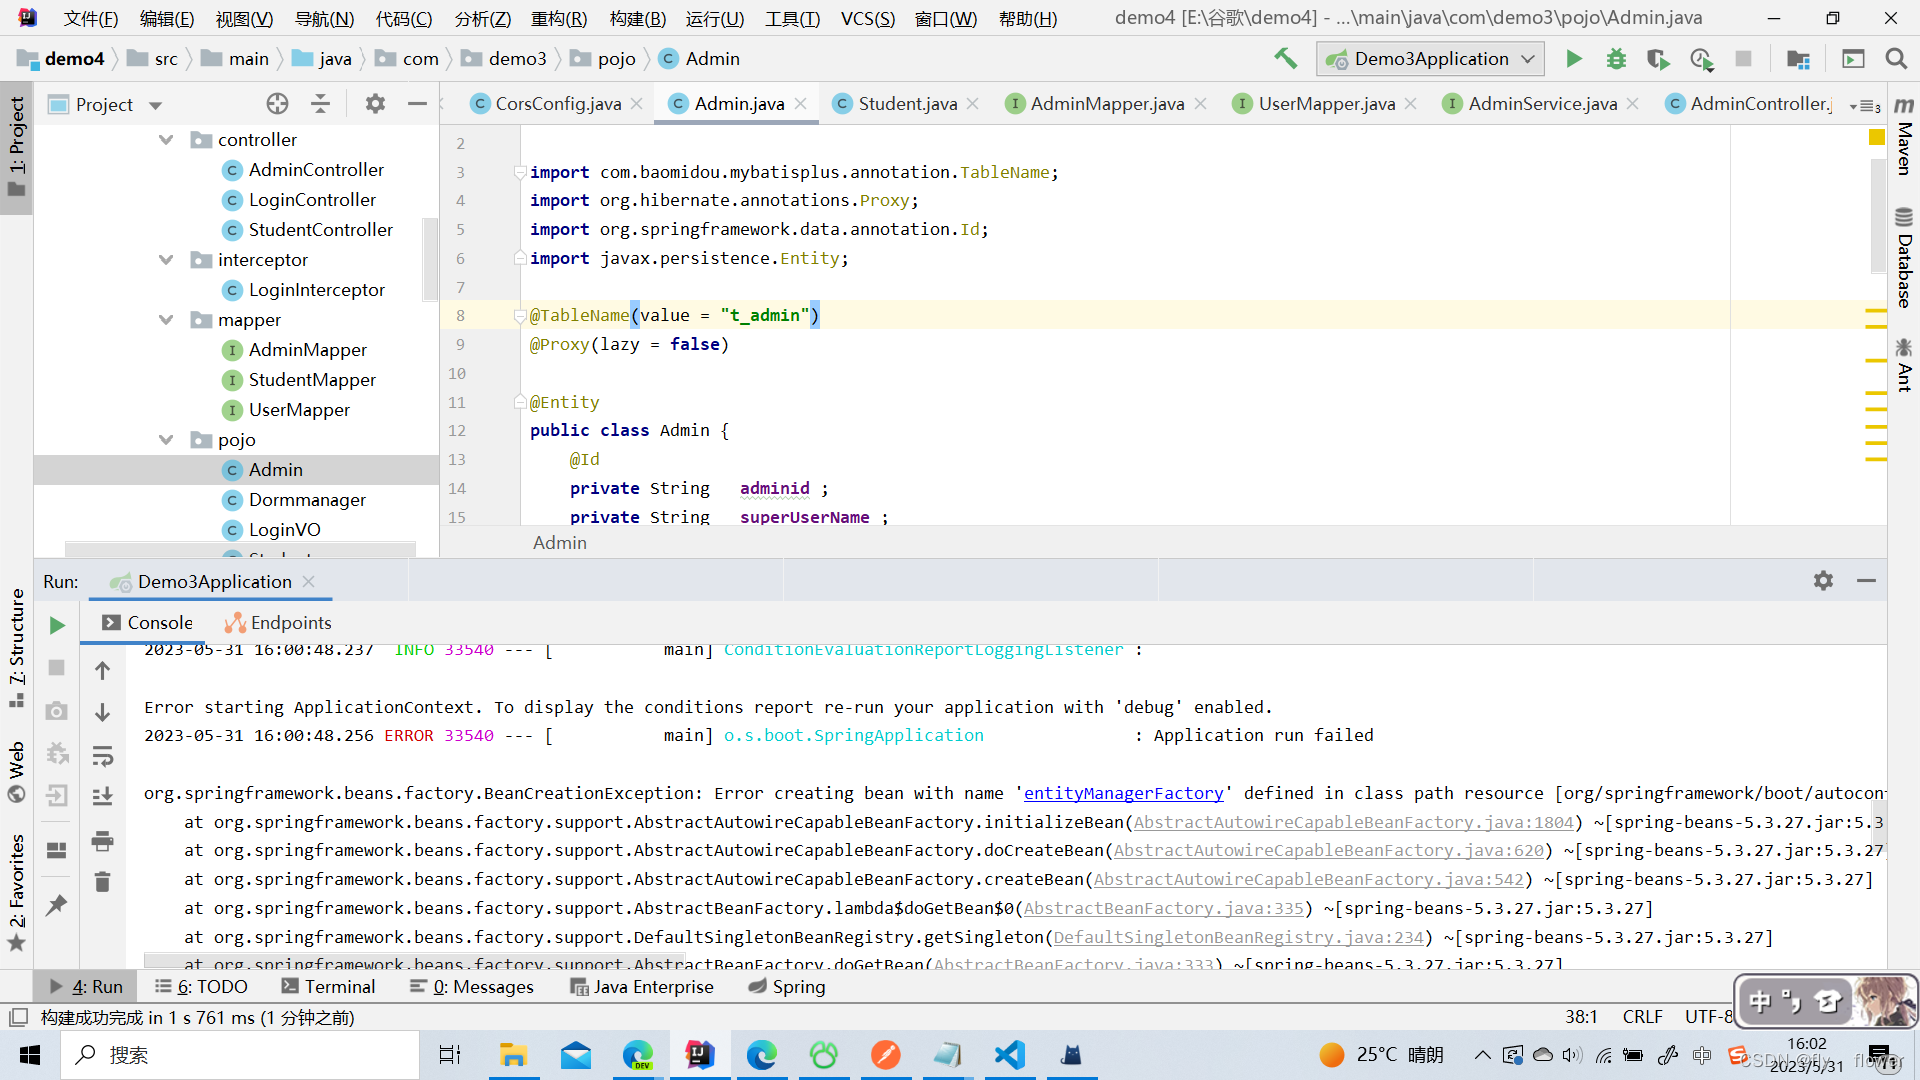Collapse the controller folder in the project tree

[x=166, y=139]
